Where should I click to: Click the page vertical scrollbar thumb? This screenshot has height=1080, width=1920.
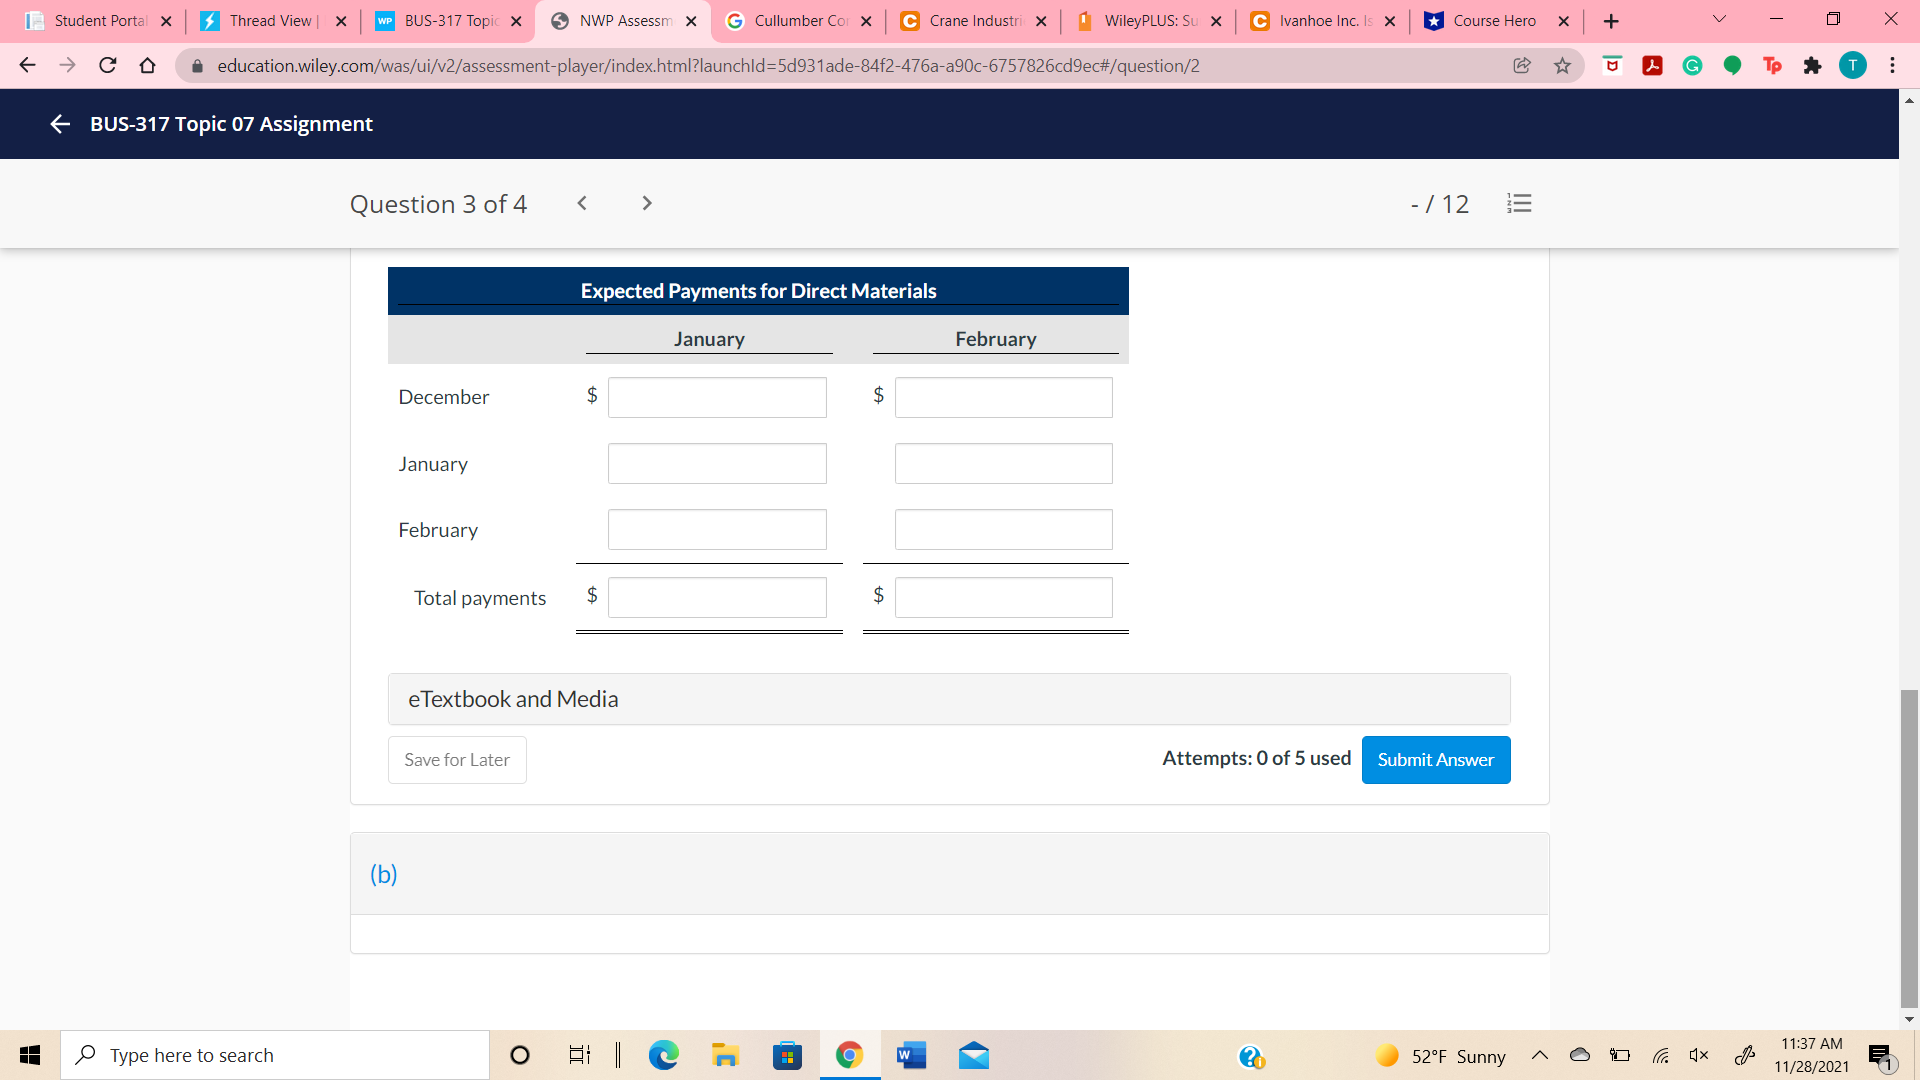pyautogui.click(x=1909, y=848)
